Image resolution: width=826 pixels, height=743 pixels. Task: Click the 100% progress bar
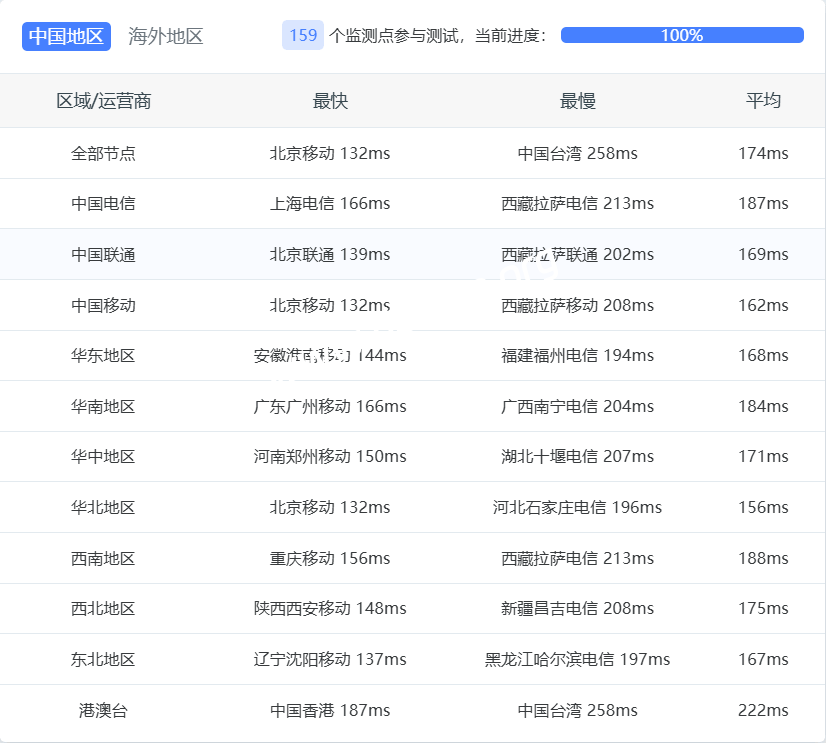(x=682, y=35)
